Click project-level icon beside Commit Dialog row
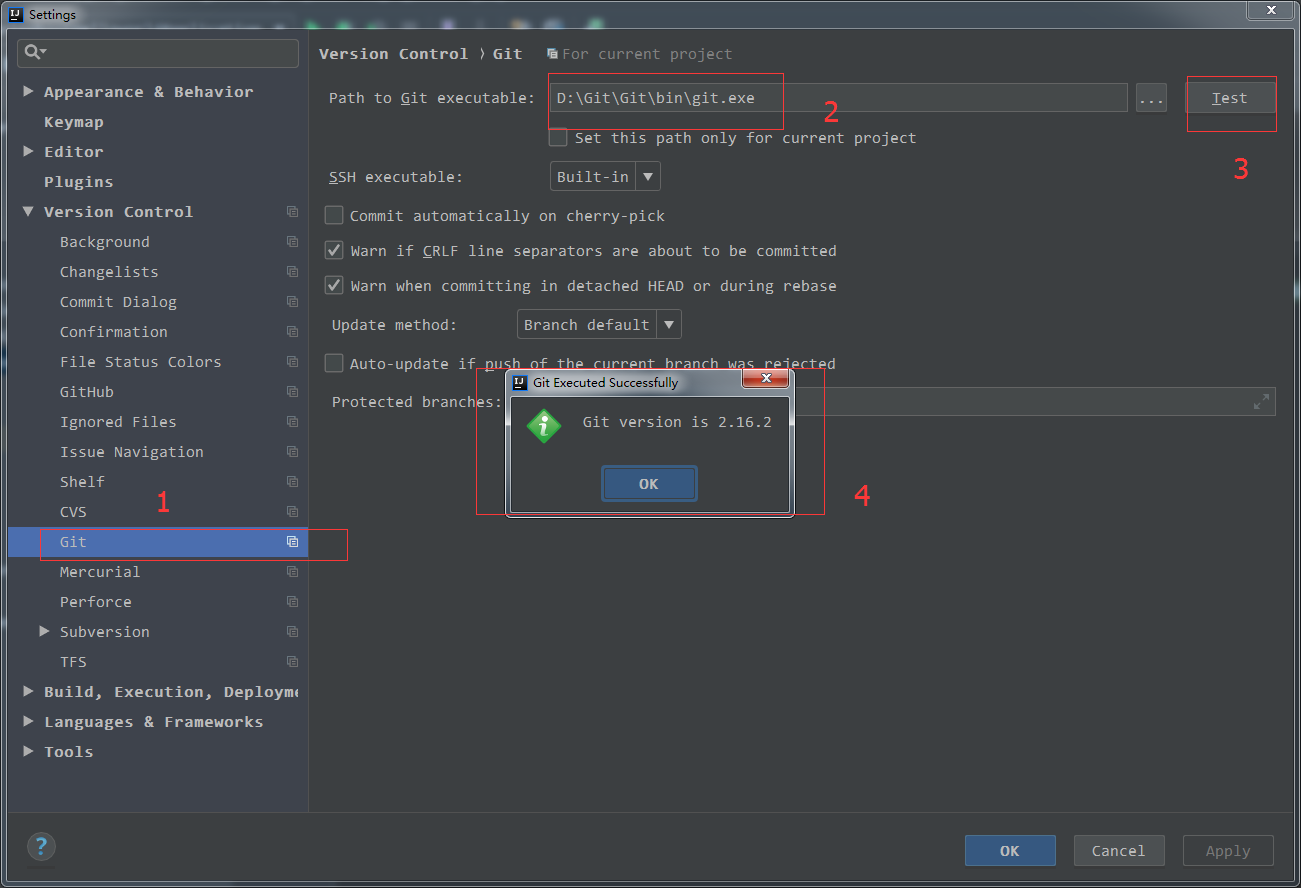Screen dimensions: 1301x888 (292, 302)
